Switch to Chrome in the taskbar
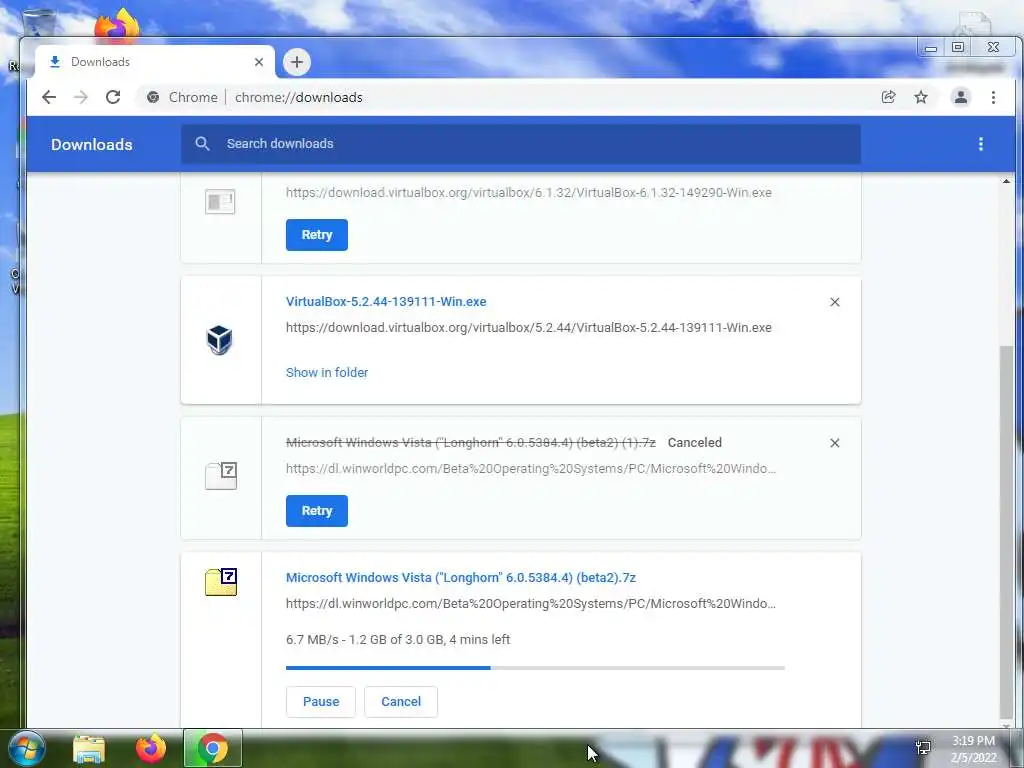This screenshot has height=768, width=1024. click(x=213, y=748)
